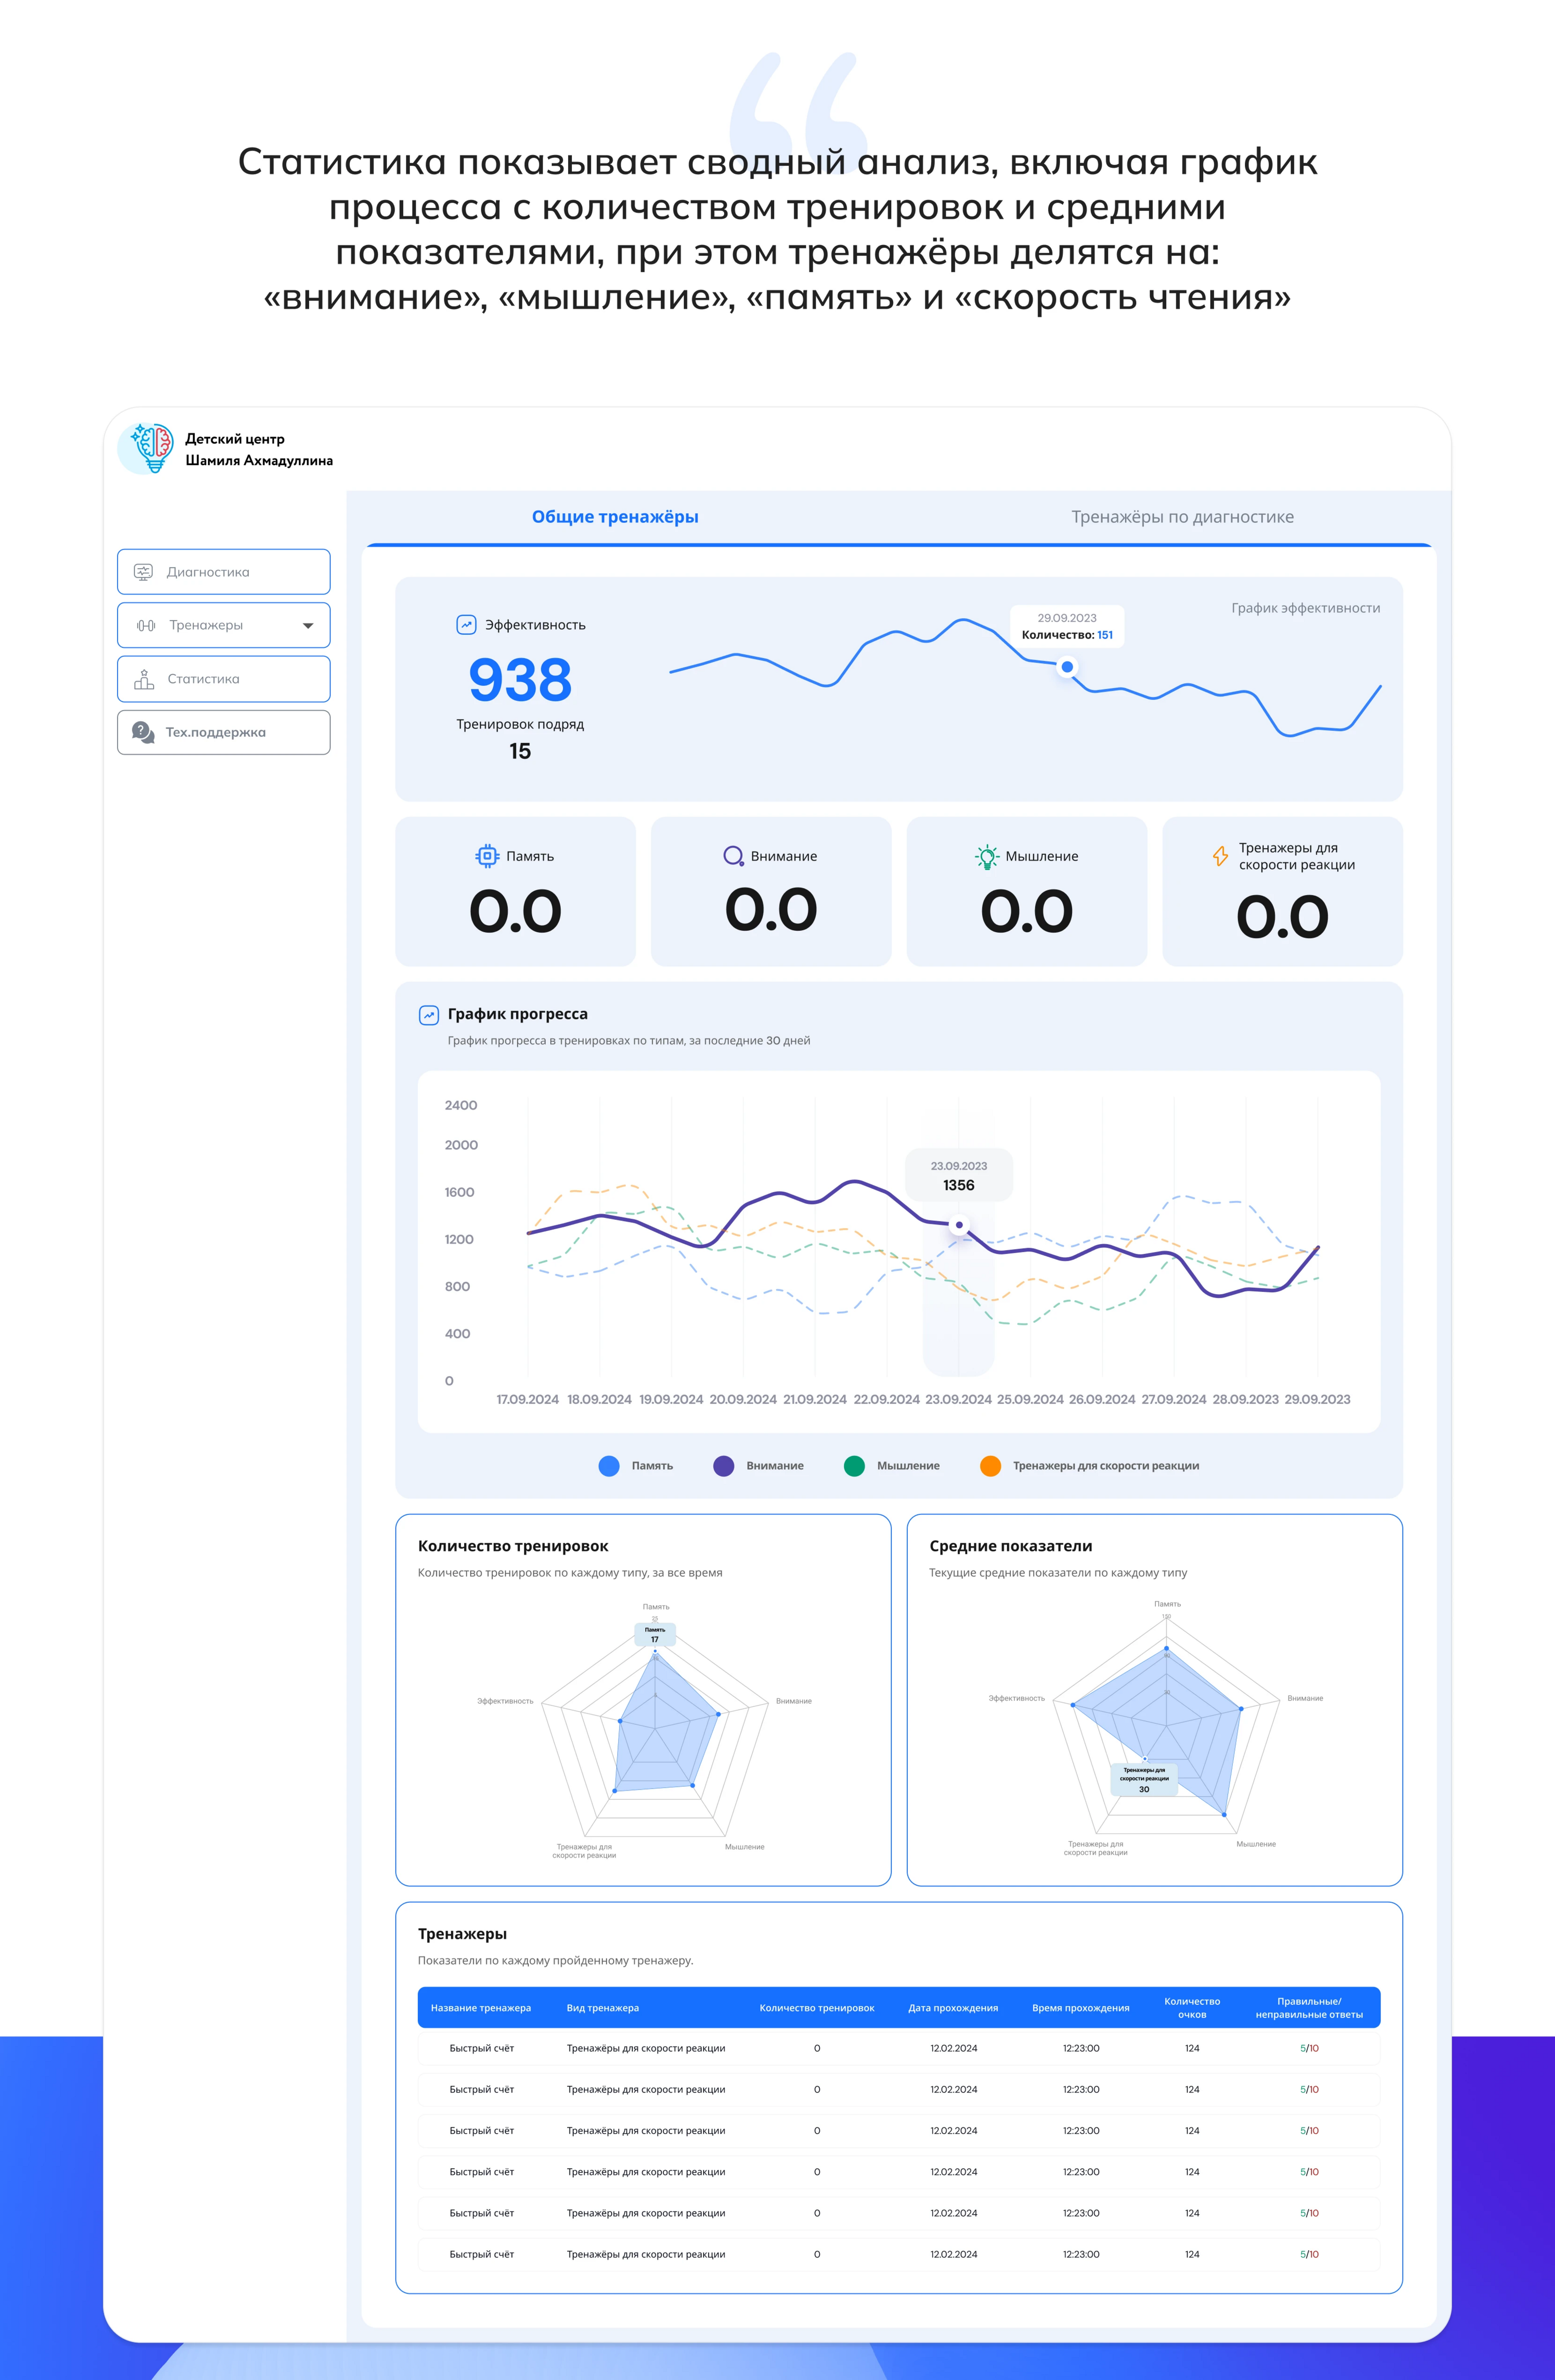Screen dimensions: 1555x2380
Task: Click the Статистика podium icon
Action: (144, 679)
